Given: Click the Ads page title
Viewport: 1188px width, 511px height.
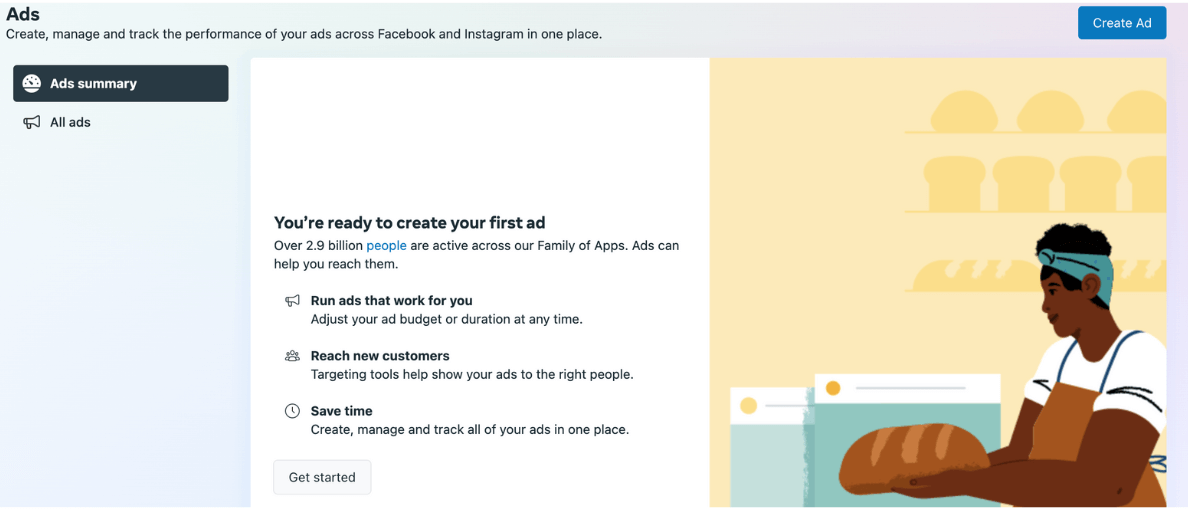Looking at the screenshot, I should pos(23,14).
